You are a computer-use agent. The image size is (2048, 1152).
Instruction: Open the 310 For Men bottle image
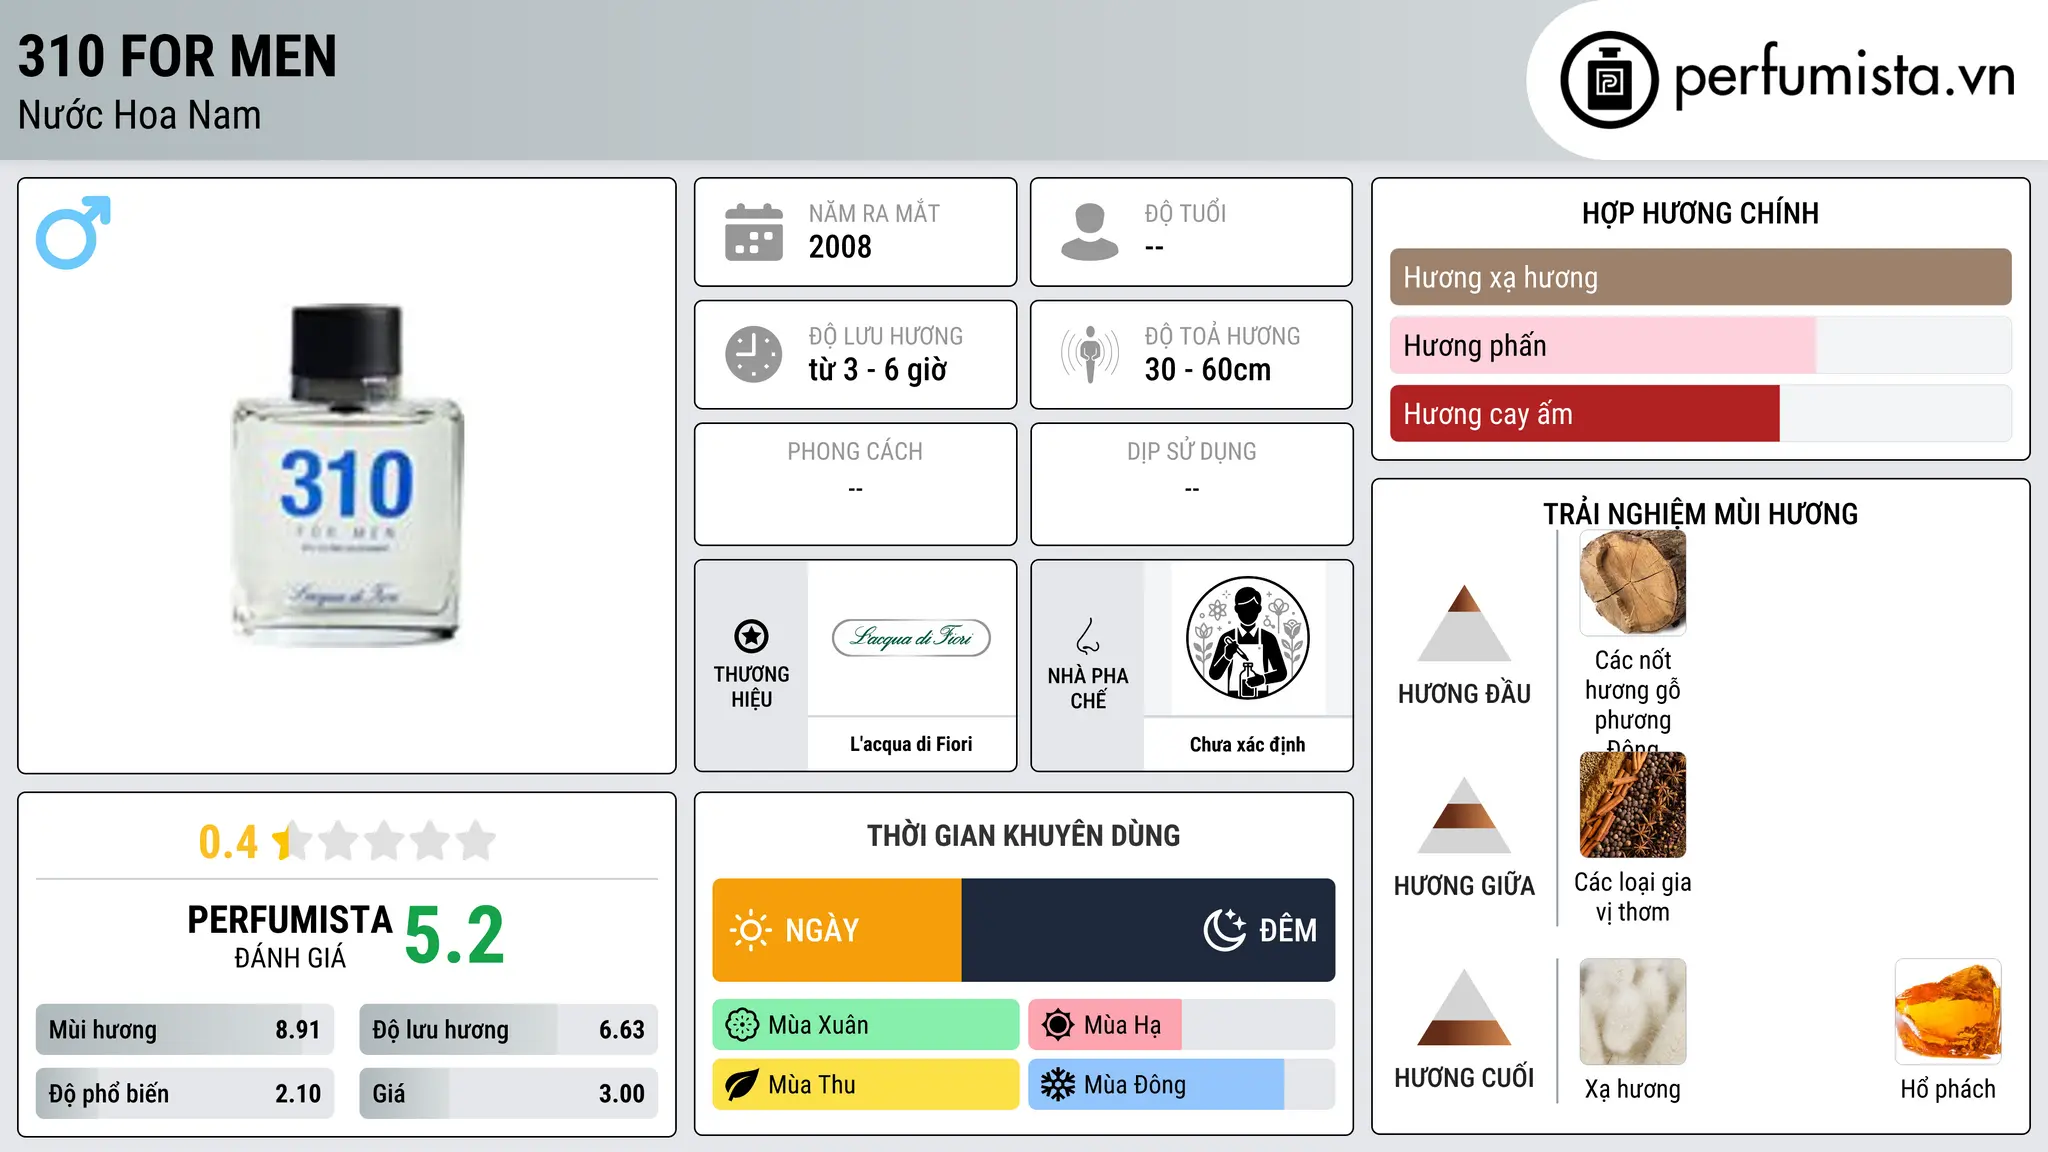pos(347,474)
